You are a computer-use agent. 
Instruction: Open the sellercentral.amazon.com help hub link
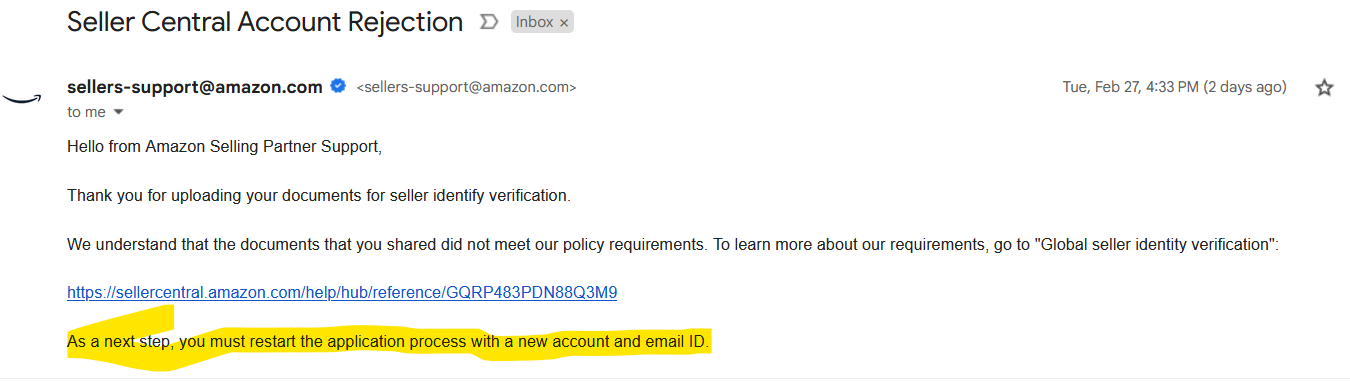[342, 293]
